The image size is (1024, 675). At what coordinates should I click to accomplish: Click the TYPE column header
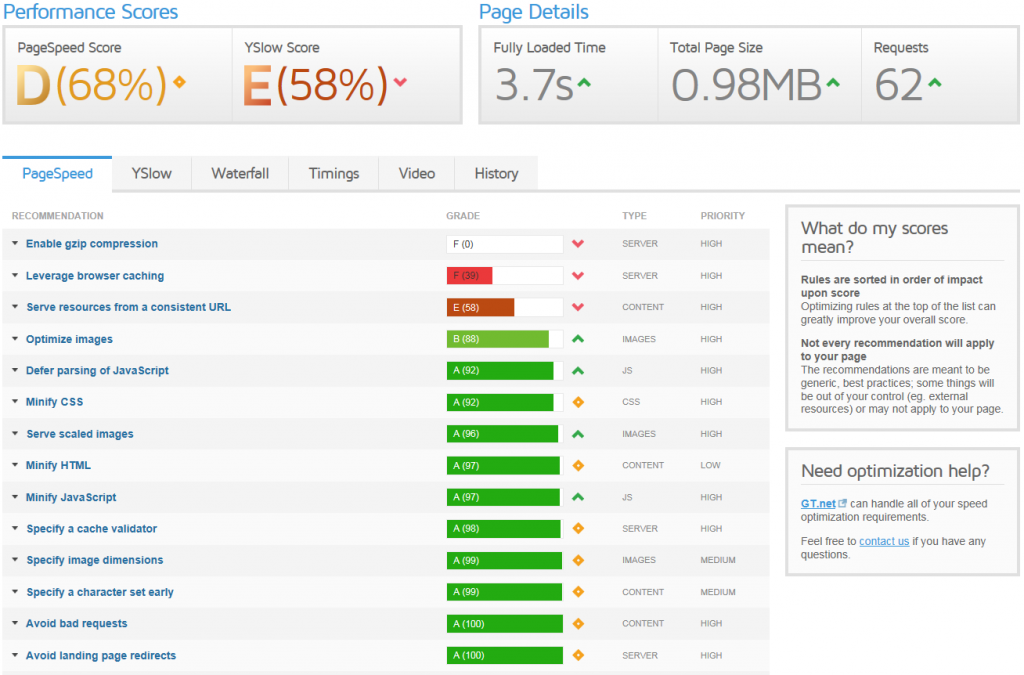(634, 215)
